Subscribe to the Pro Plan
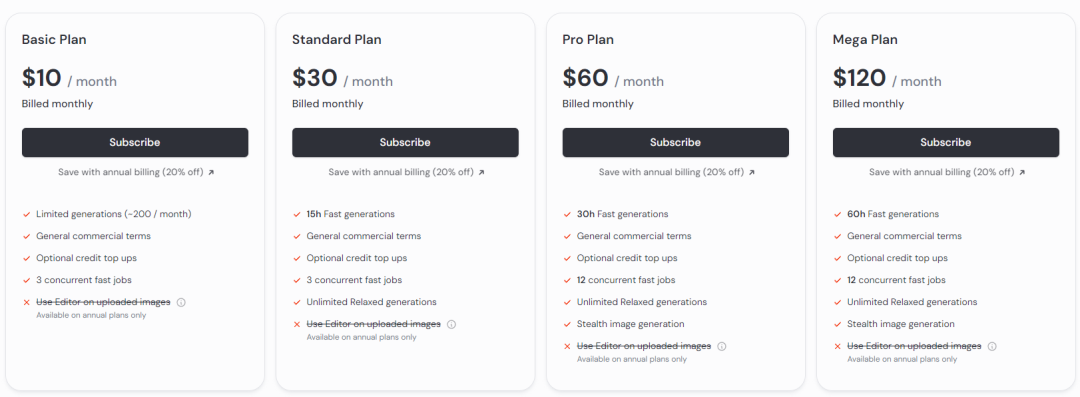 pos(676,143)
